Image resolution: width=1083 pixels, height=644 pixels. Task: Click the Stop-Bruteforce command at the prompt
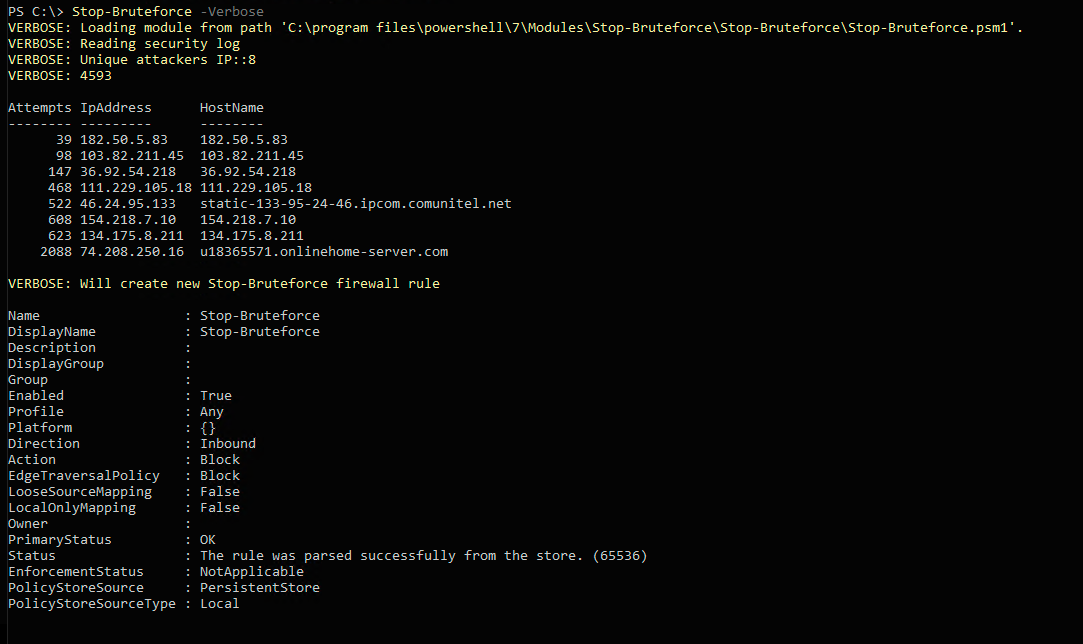[x=131, y=11]
